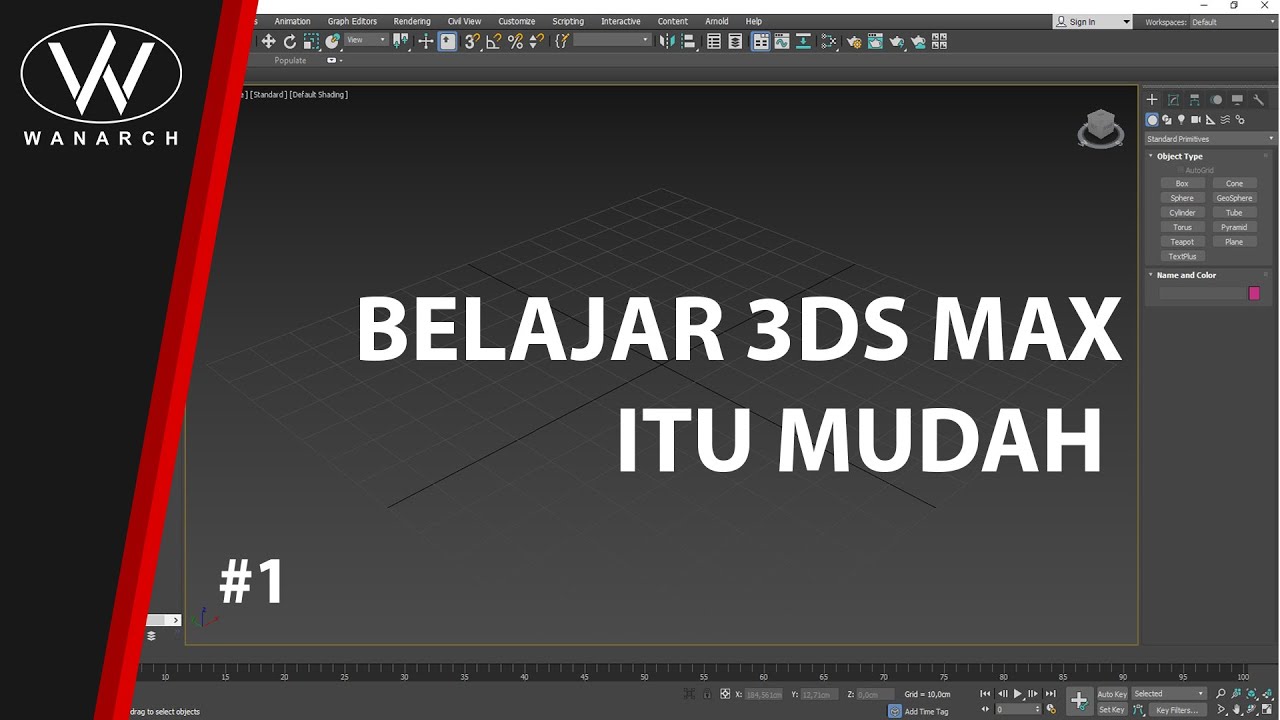This screenshot has width=1280, height=720.
Task: Select Geometry category icon
Action: point(1152,119)
